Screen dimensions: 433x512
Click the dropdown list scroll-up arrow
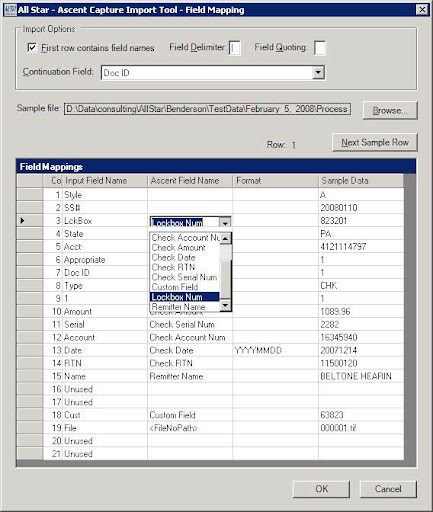pyautogui.click(x=226, y=238)
